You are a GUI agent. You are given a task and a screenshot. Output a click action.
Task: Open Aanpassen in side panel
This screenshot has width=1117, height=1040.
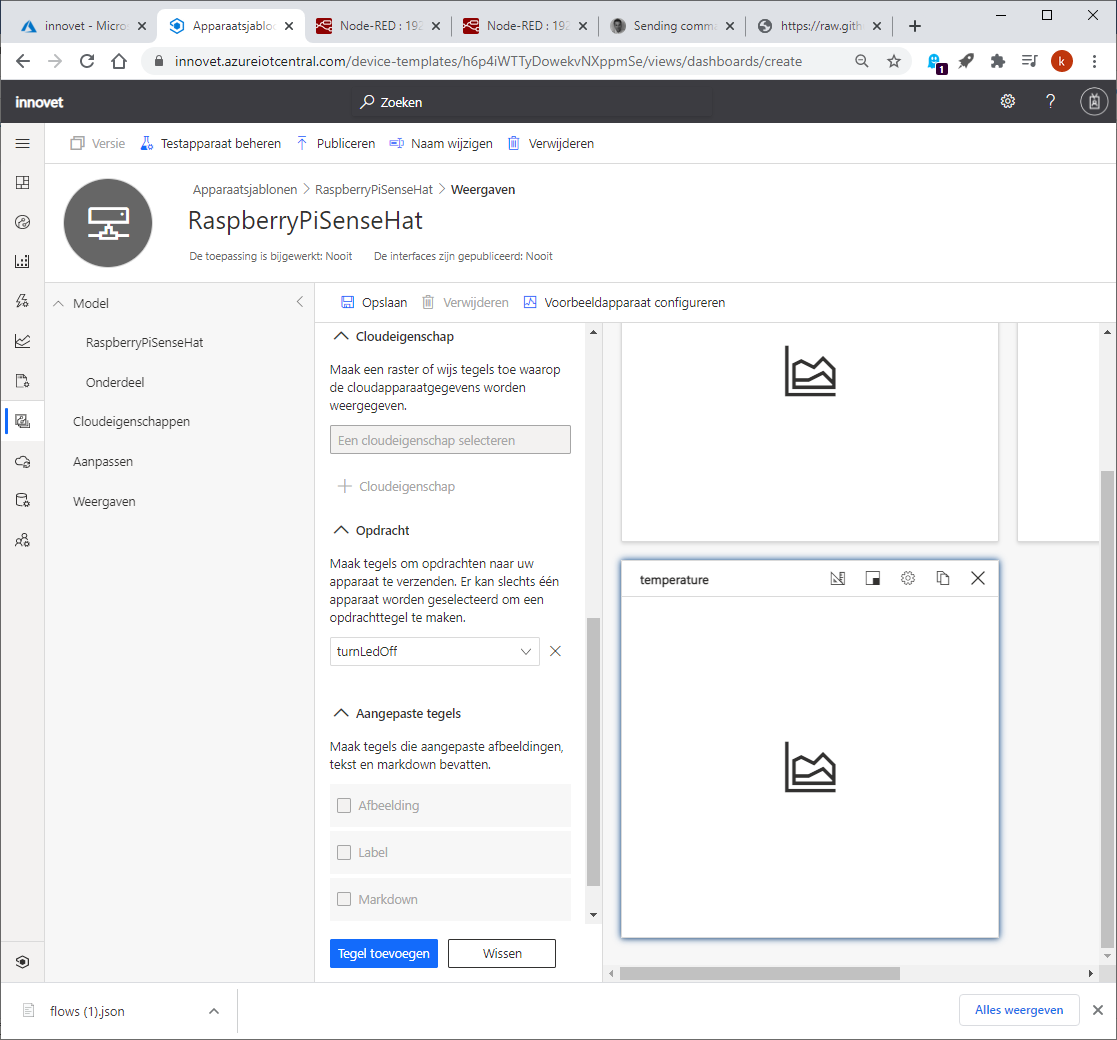(x=103, y=462)
